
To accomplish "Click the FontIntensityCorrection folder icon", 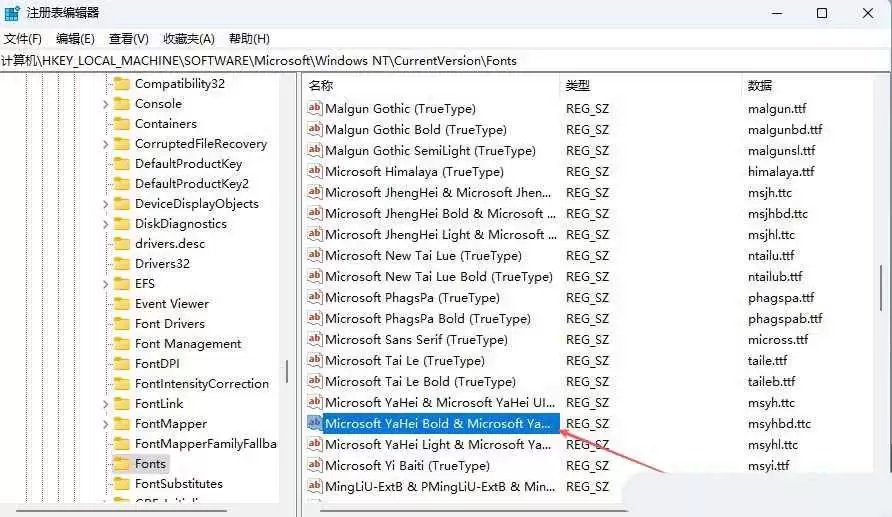I will pos(122,383).
